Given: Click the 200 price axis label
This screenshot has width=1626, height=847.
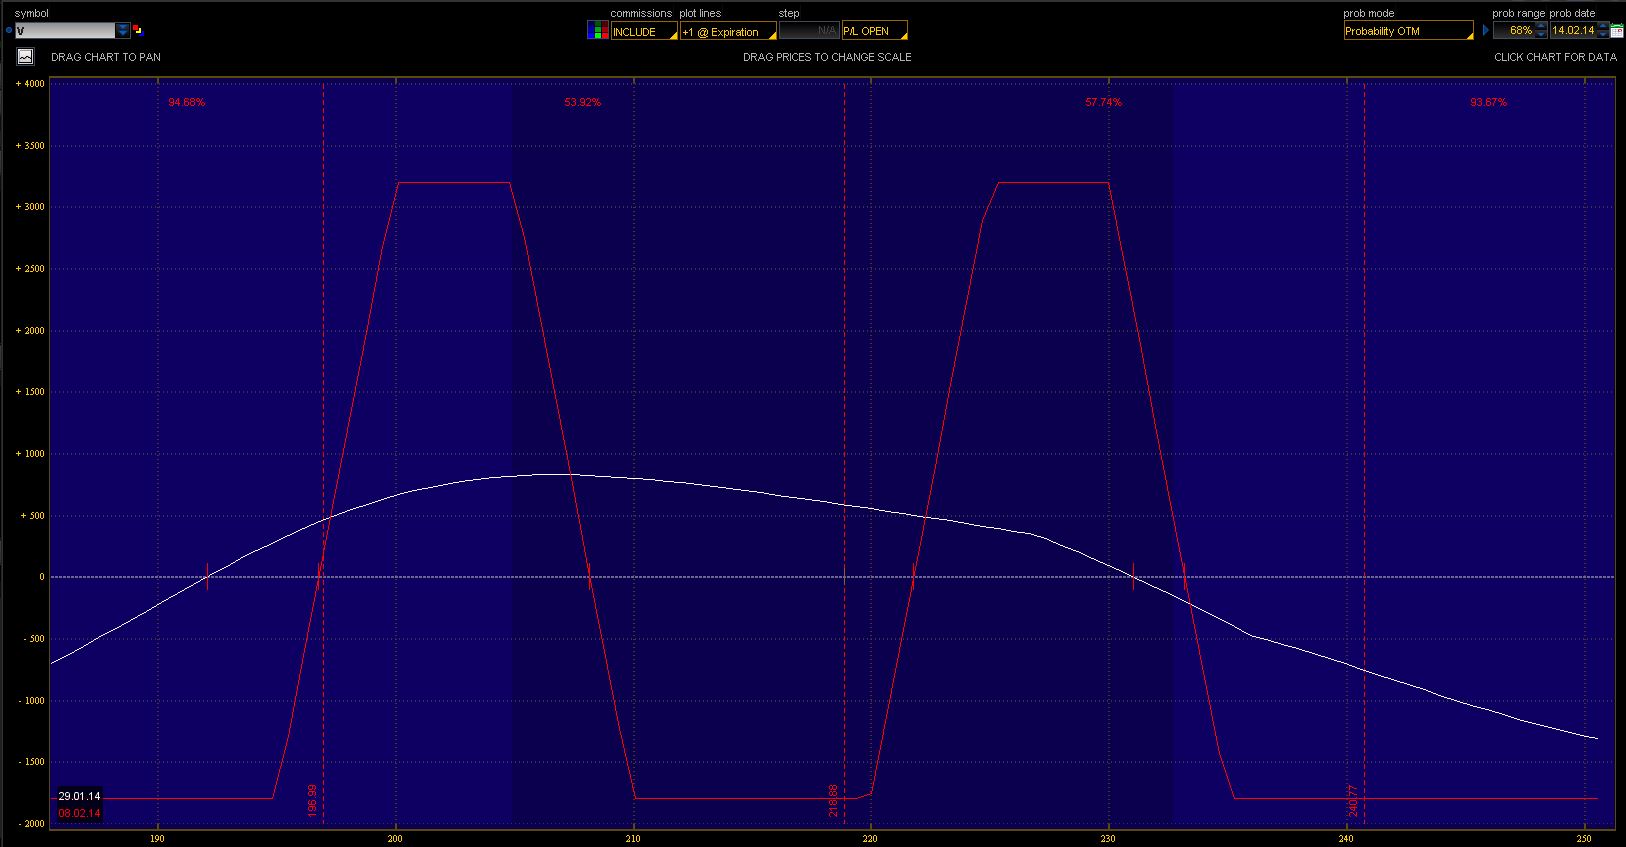Looking at the screenshot, I should [x=396, y=838].
